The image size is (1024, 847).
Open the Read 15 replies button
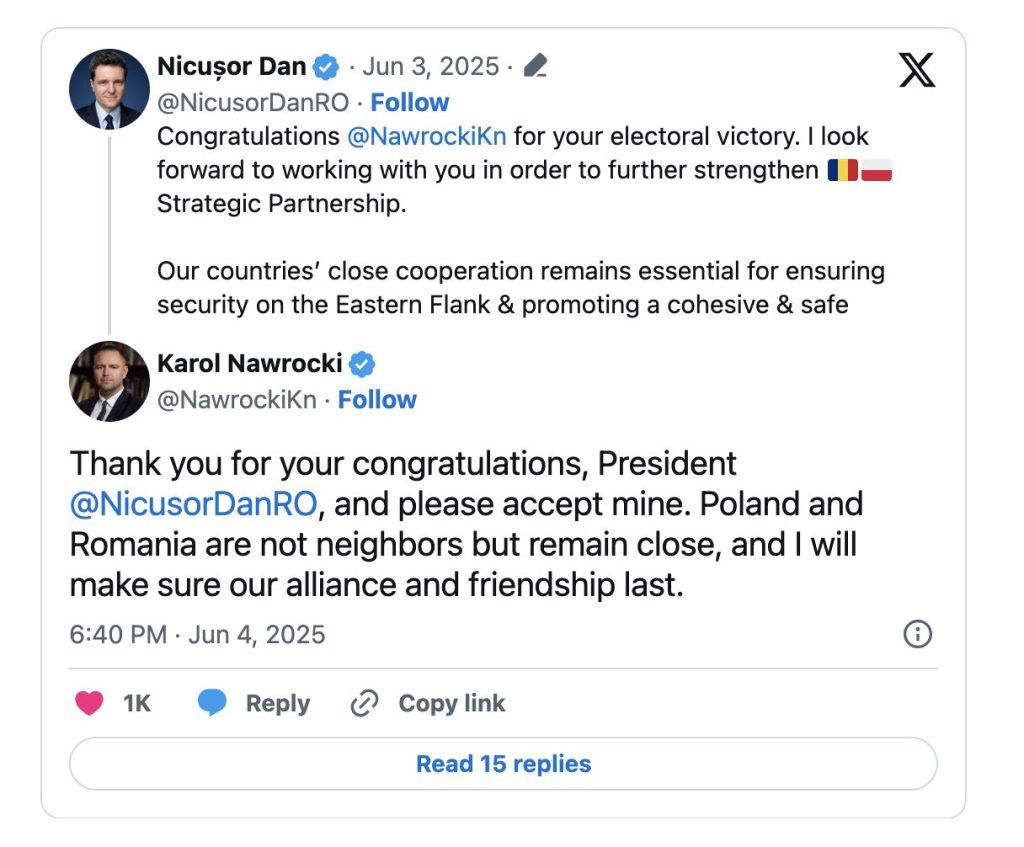(x=504, y=764)
